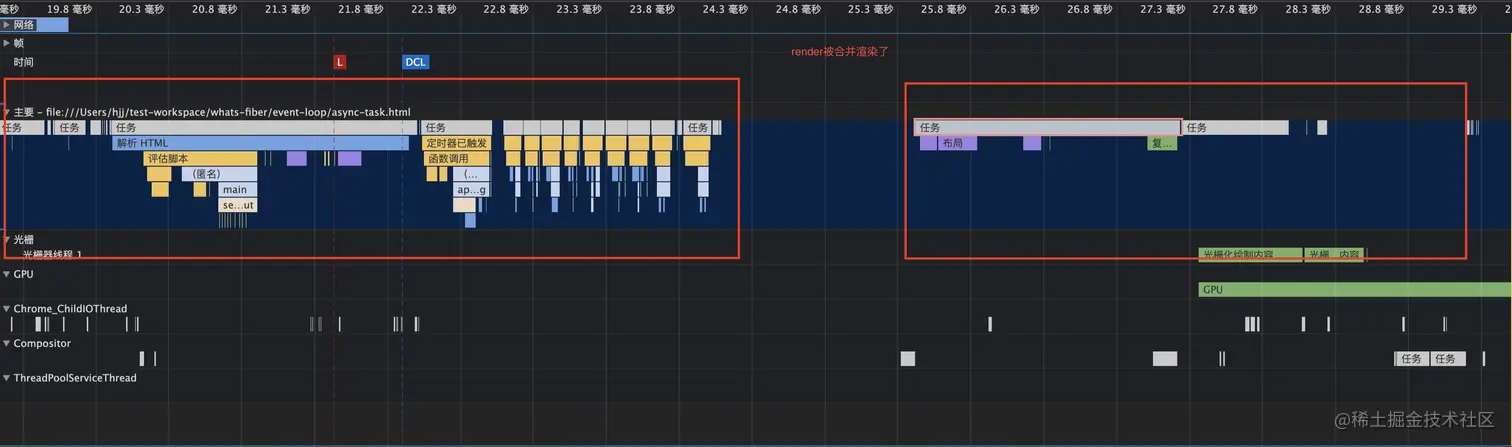Click the 27.8 毫秒 ruler label
Screen dimensions: 1512x447
tap(1235, 8)
